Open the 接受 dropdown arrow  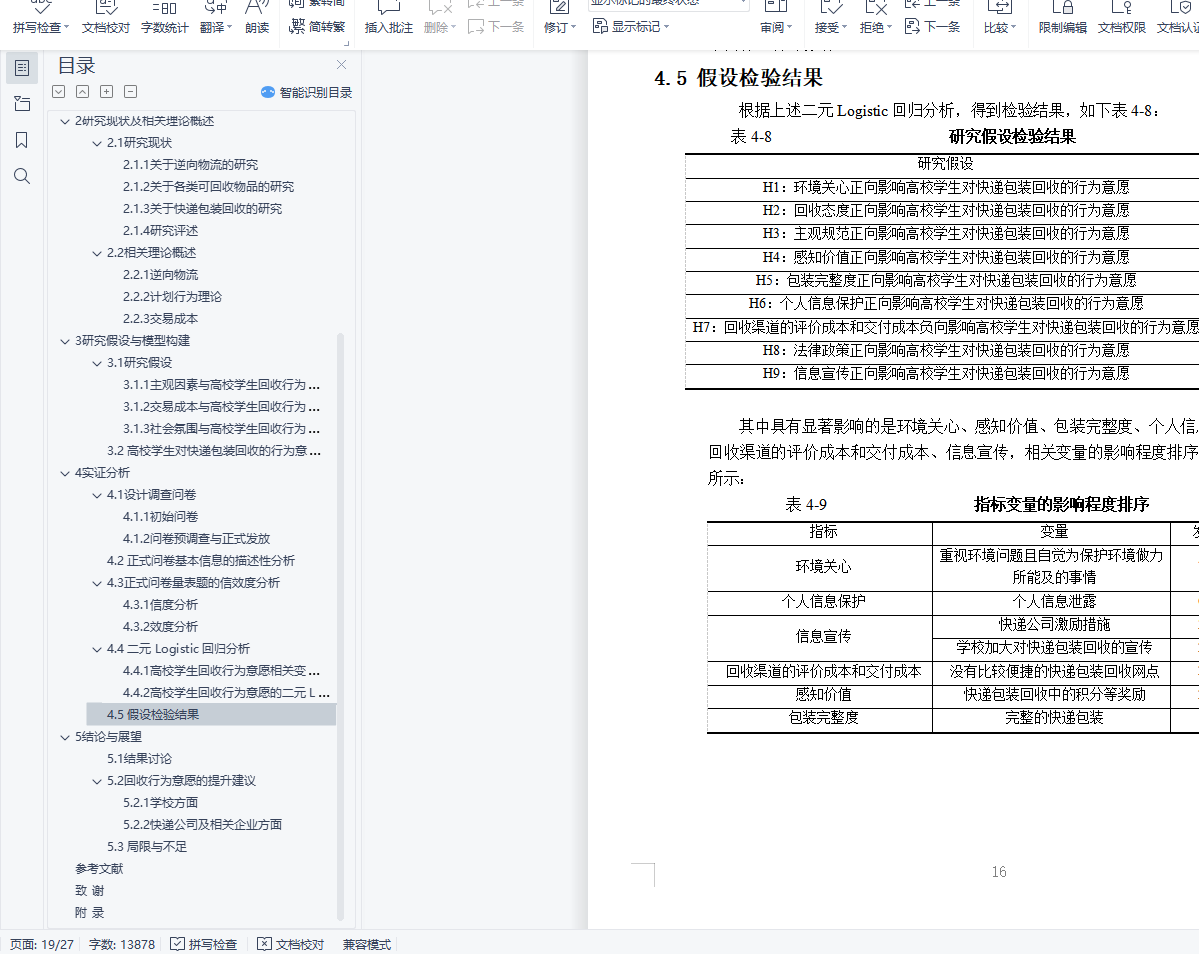pyautogui.click(x=844, y=28)
